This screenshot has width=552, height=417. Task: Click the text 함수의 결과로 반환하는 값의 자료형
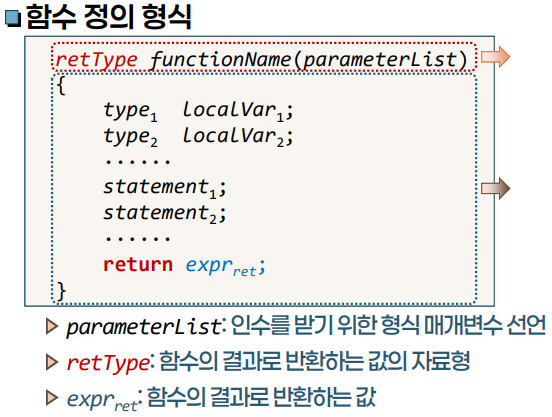[x=314, y=361]
